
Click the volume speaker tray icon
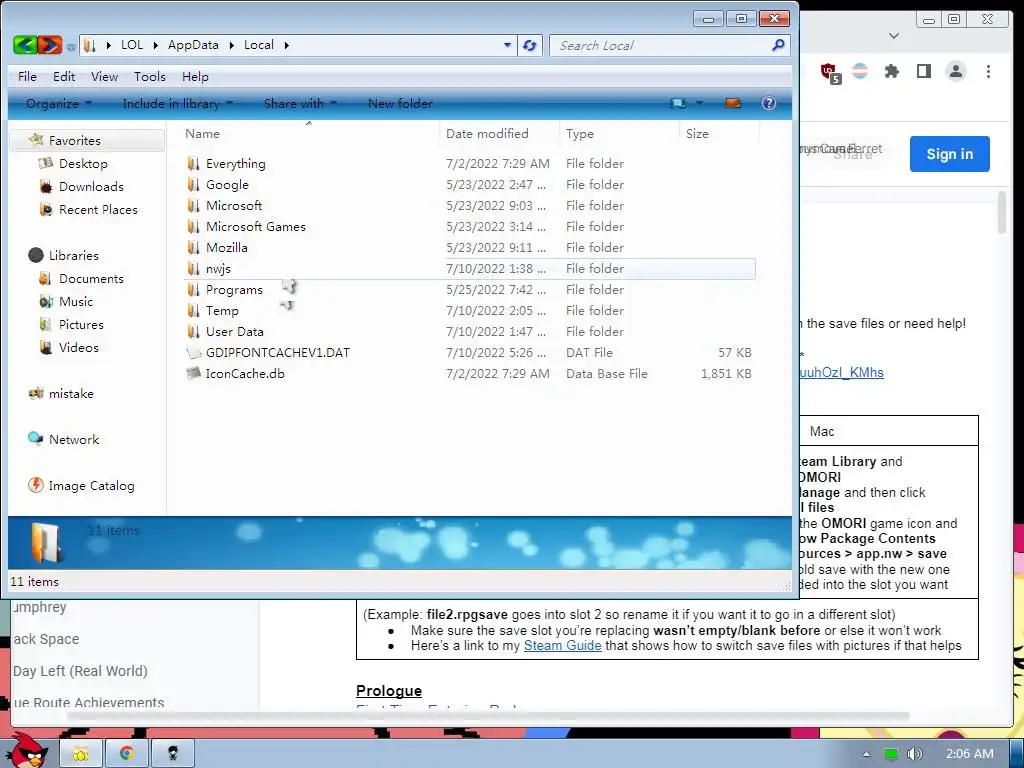click(914, 754)
